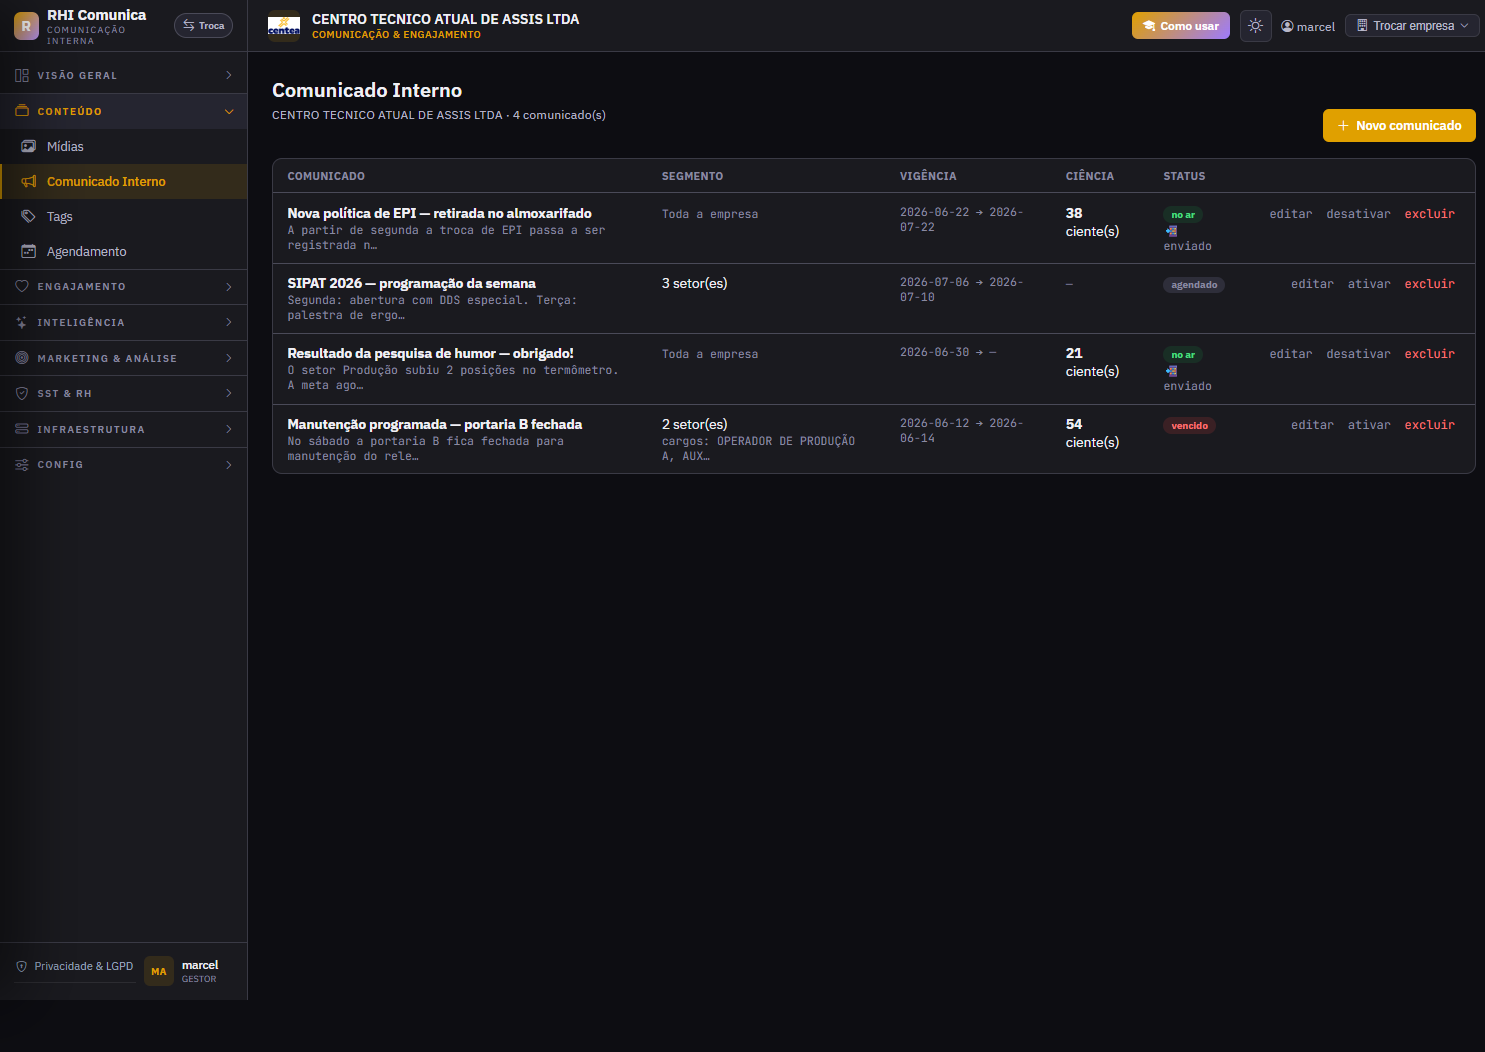Click the 'no ar' badge on EPI row
1485x1052 pixels.
pos(1183,215)
